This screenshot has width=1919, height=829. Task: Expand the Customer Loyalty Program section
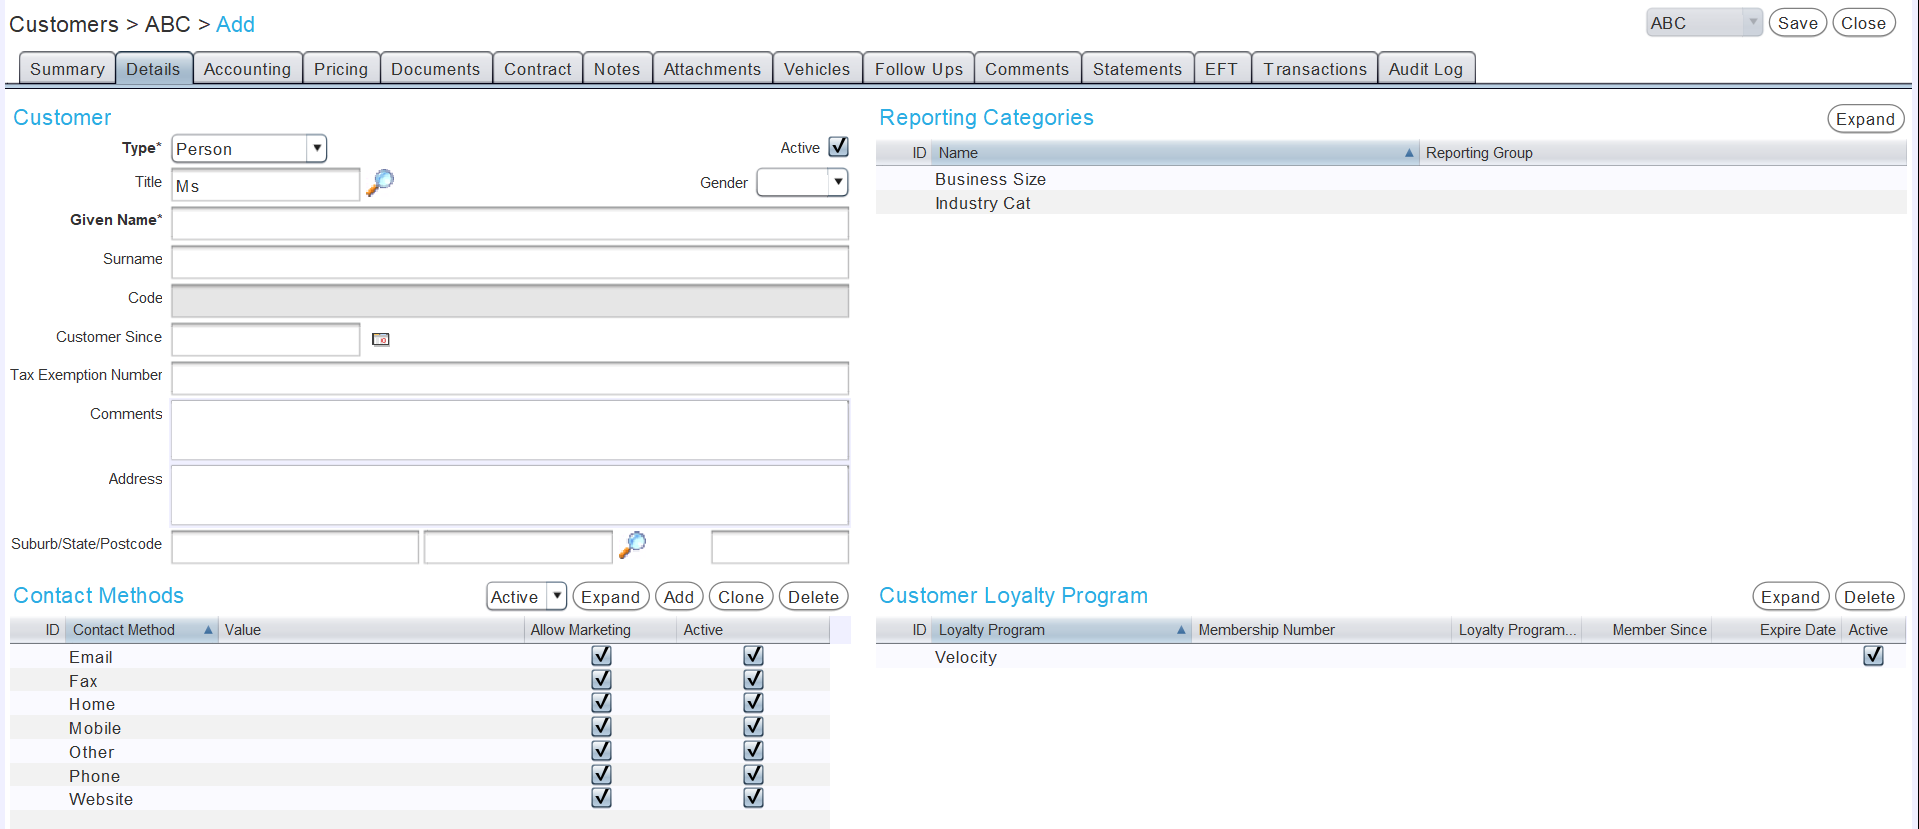click(1790, 597)
